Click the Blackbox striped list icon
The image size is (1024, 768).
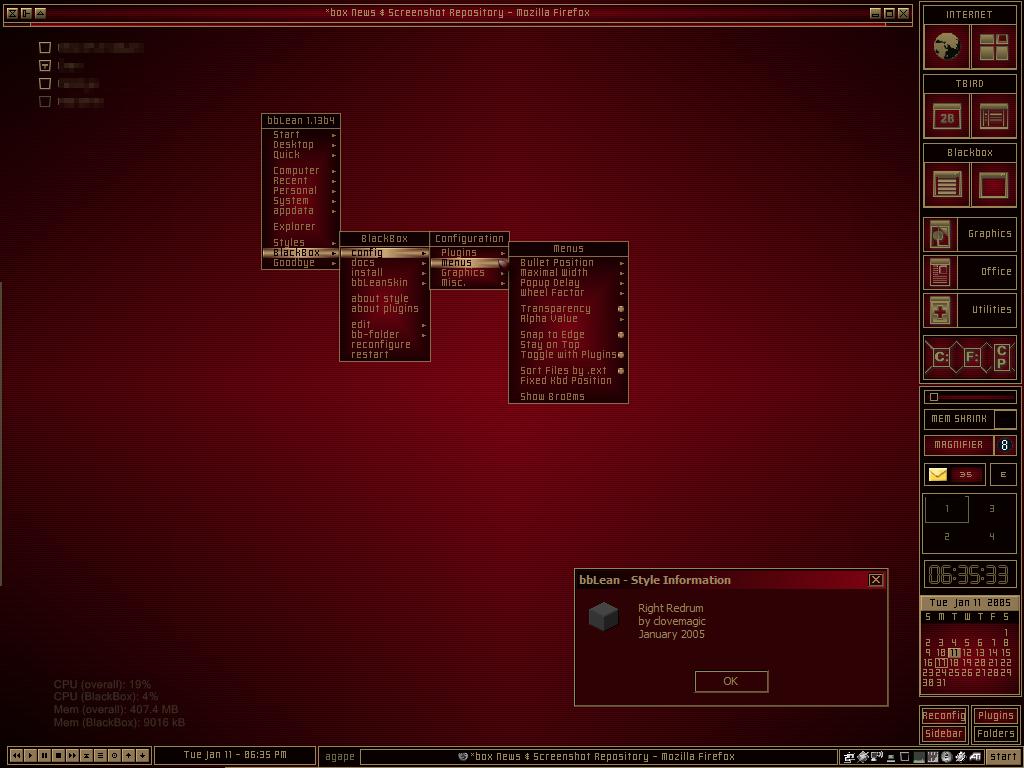(946, 185)
